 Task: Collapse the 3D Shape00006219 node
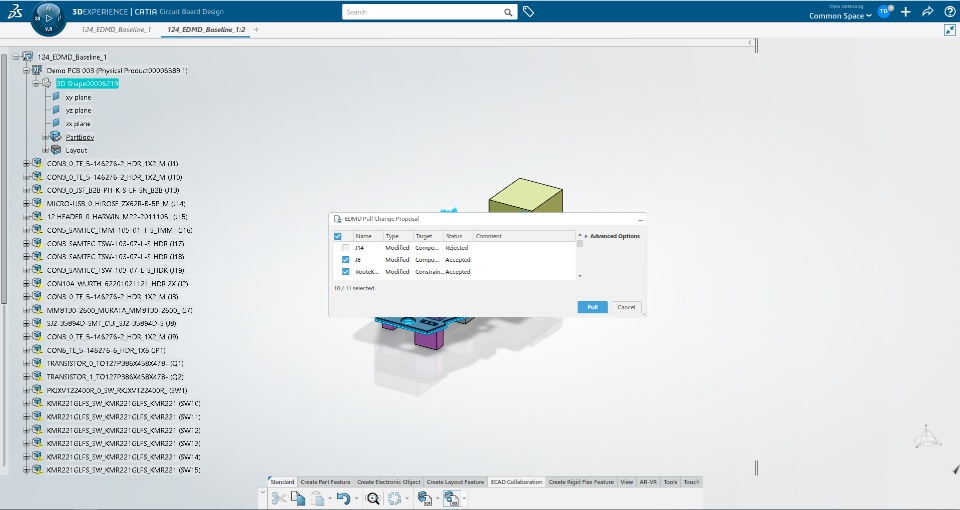[36, 83]
